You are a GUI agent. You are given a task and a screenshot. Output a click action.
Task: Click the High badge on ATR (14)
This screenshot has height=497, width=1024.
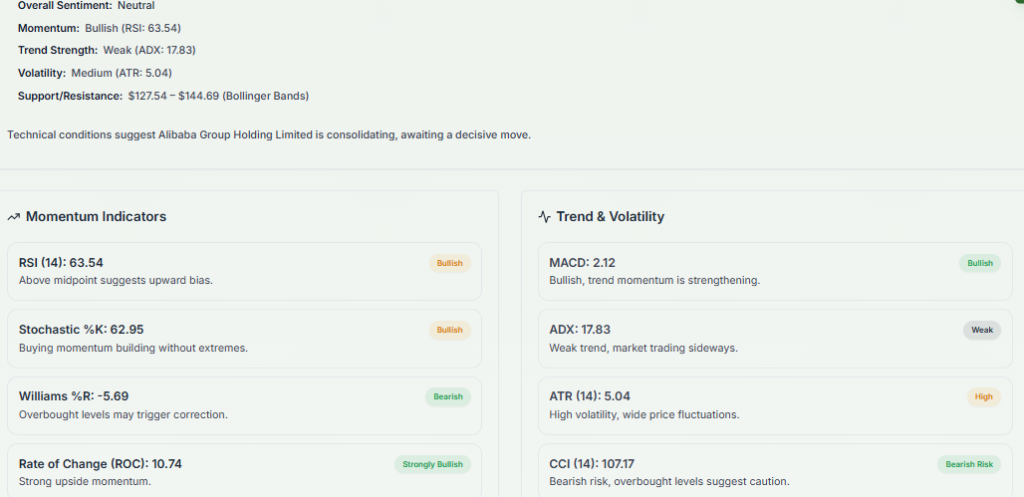(x=984, y=396)
